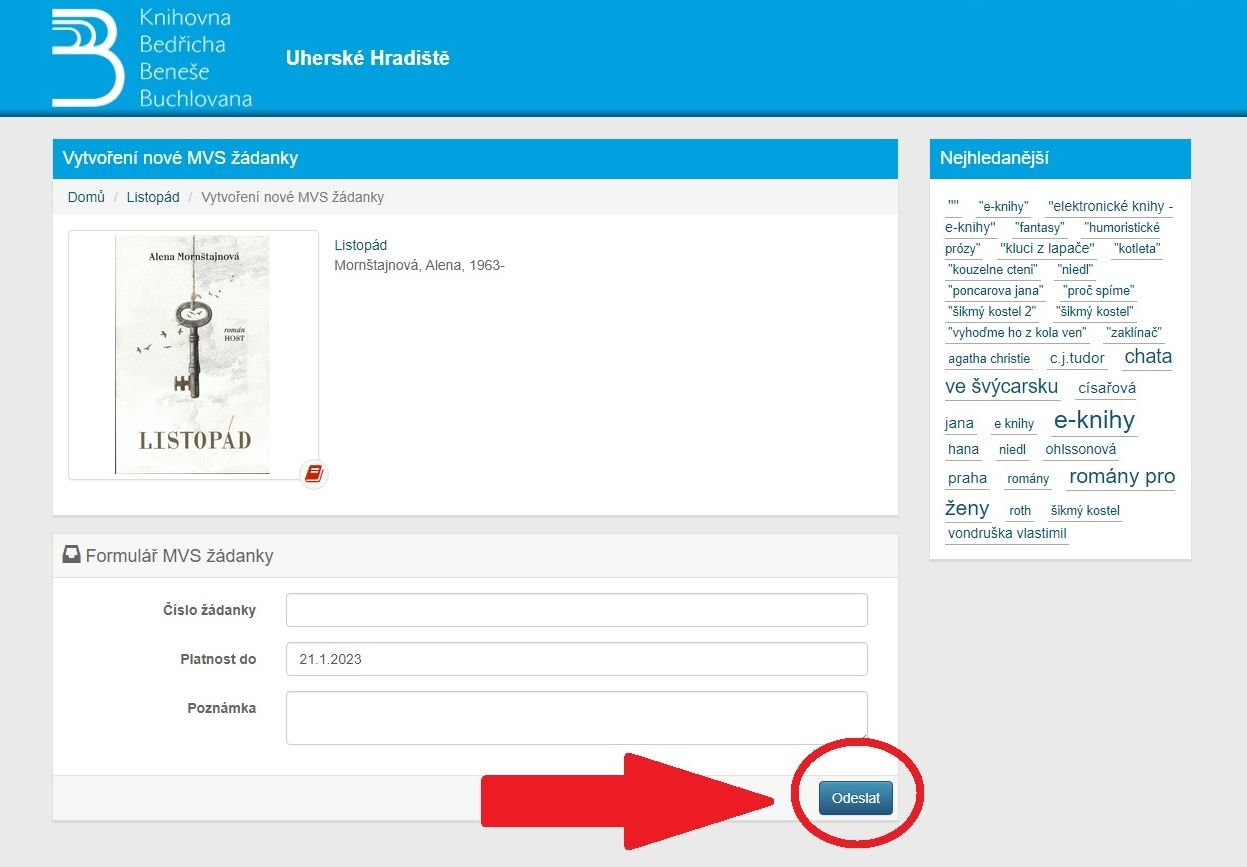1247x867 pixels.
Task: Submit the form with the Odeslat button
Action: [856, 798]
